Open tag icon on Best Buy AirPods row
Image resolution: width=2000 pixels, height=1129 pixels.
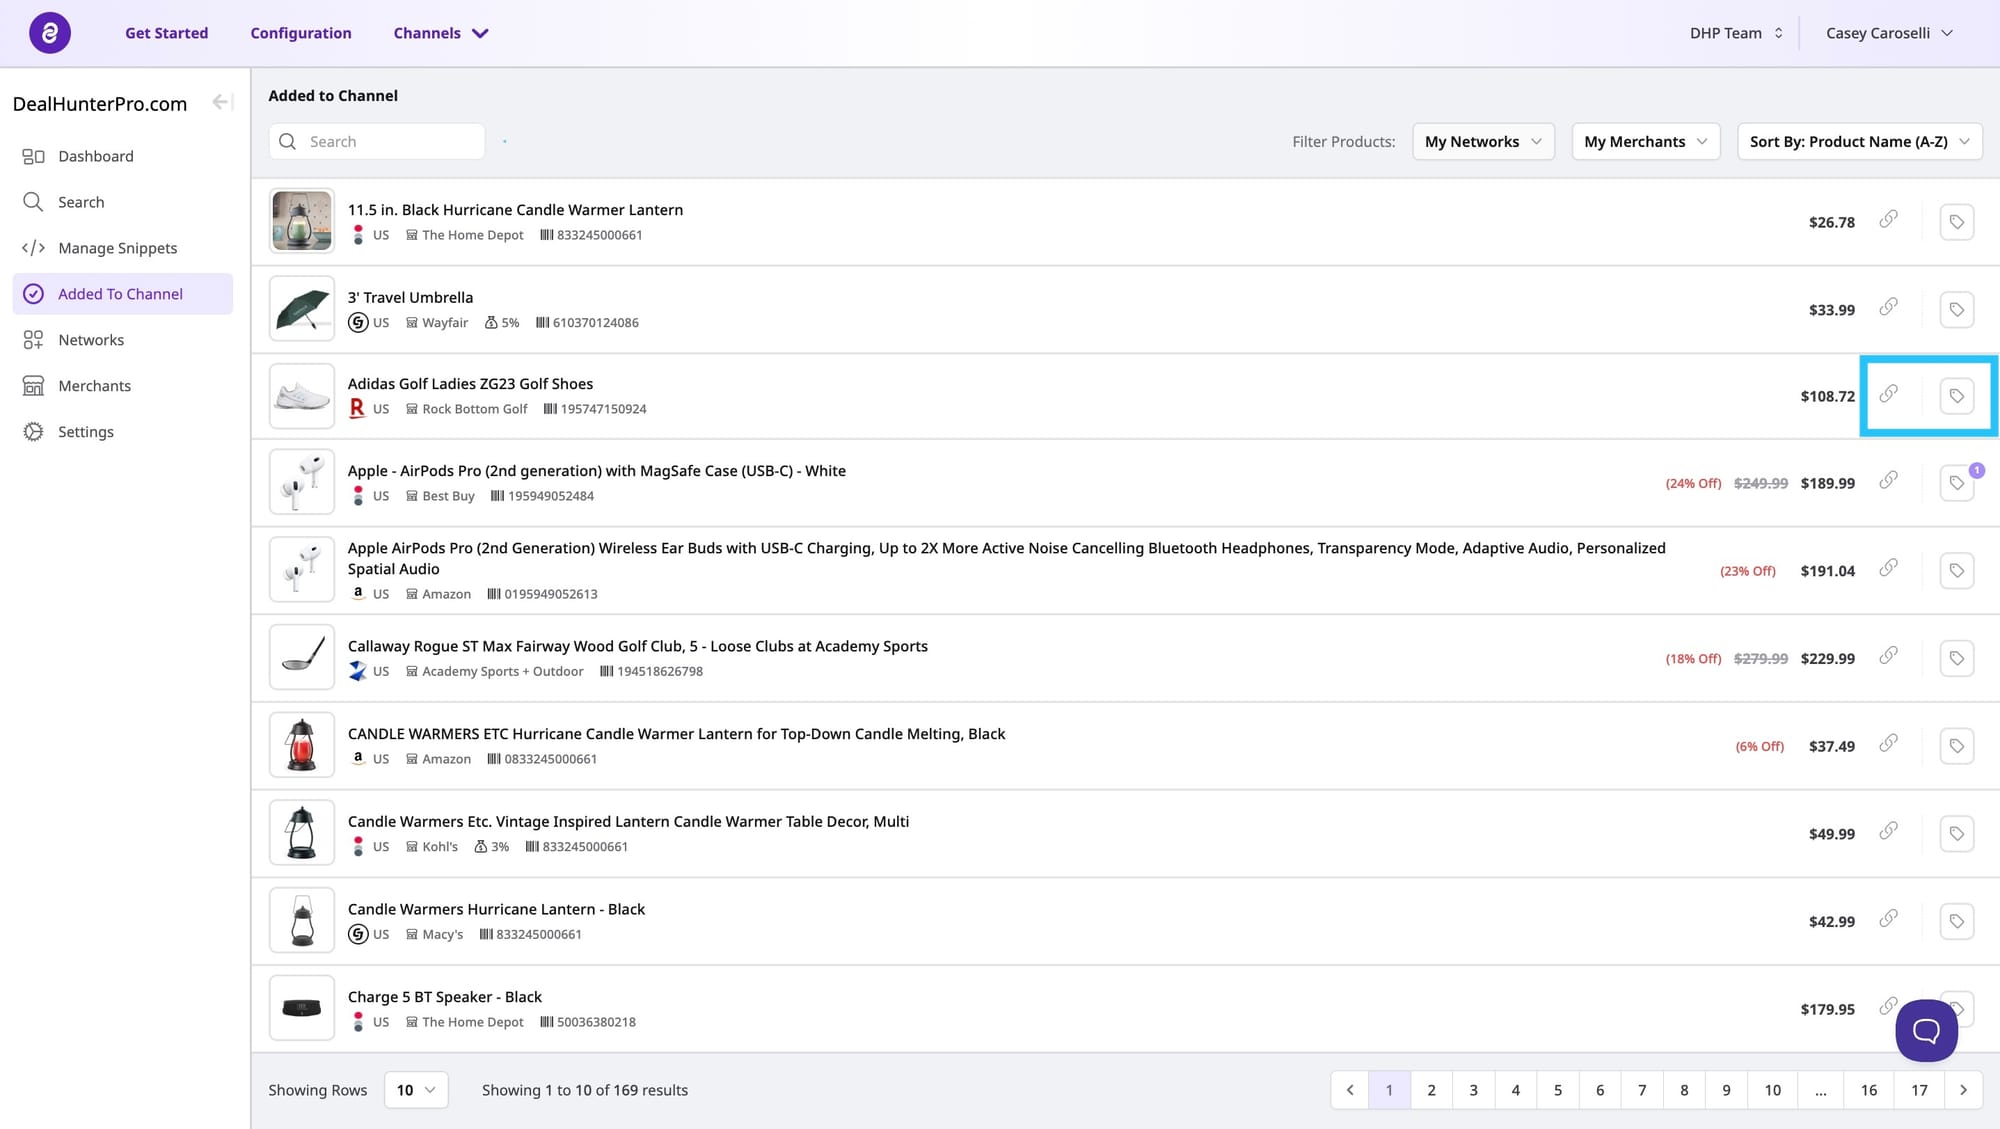(x=1957, y=483)
